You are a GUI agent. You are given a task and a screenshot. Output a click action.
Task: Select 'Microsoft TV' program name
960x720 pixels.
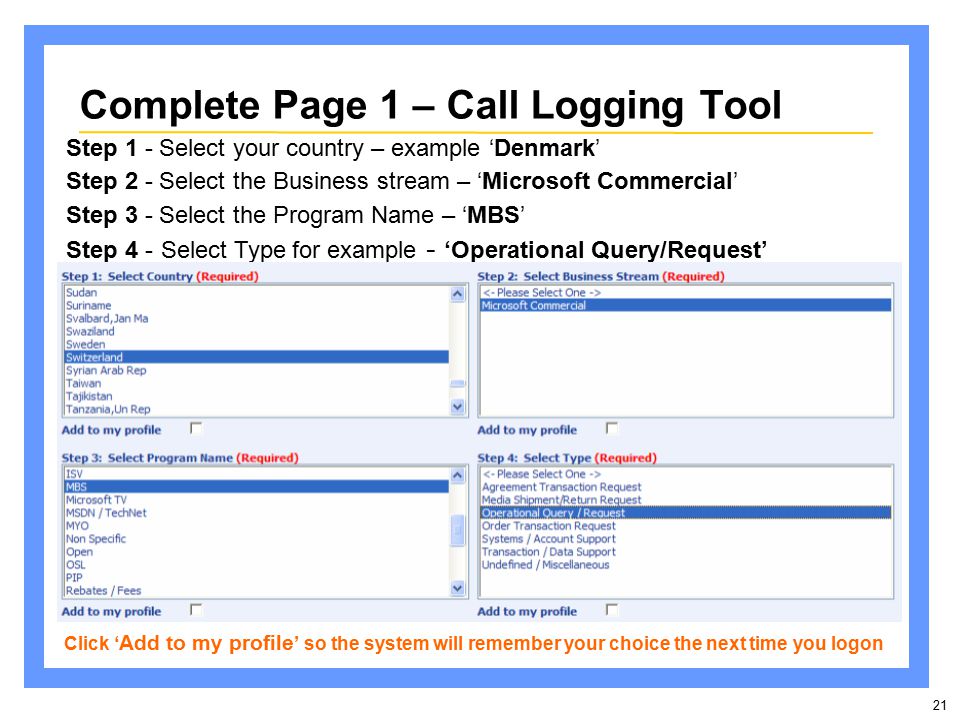point(257,500)
